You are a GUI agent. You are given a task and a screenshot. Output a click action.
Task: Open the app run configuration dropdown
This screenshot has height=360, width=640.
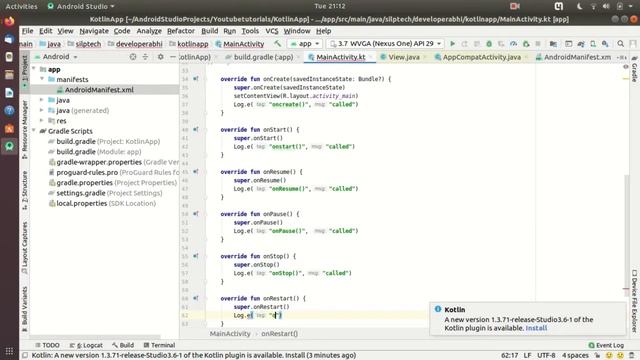[305, 43]
